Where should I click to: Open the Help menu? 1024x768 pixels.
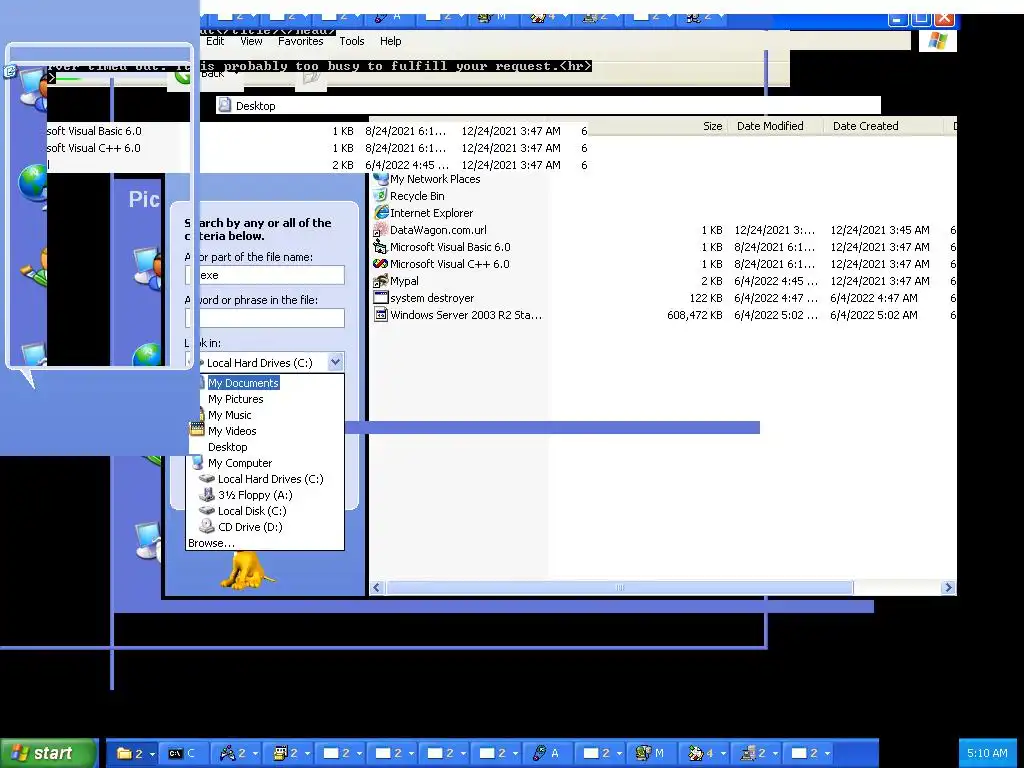(x=391, y=40)
